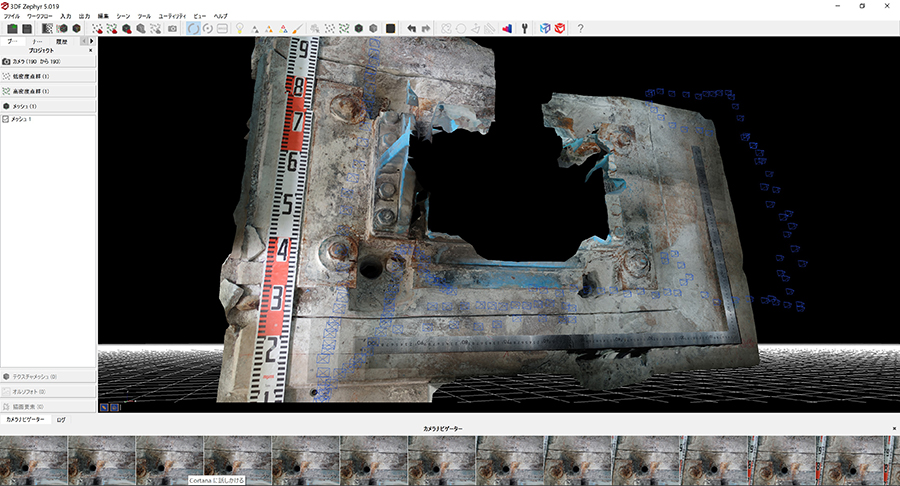Click the black mesh cube generation icon
This screenshot has height=486, width=900.
point(76,28)
